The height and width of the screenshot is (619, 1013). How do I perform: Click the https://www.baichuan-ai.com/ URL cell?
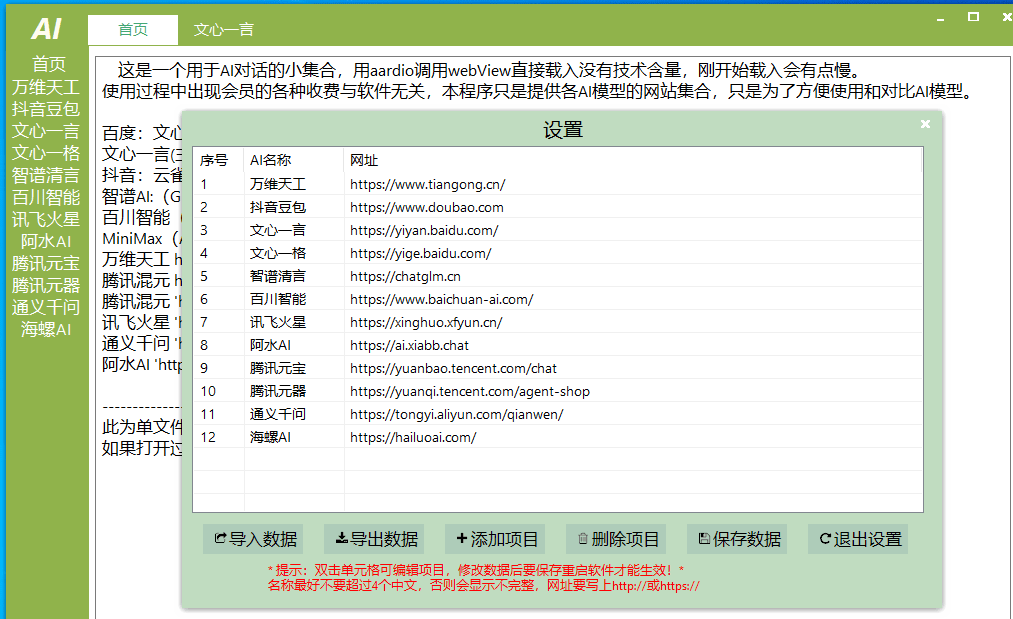[x=633, y=299]
